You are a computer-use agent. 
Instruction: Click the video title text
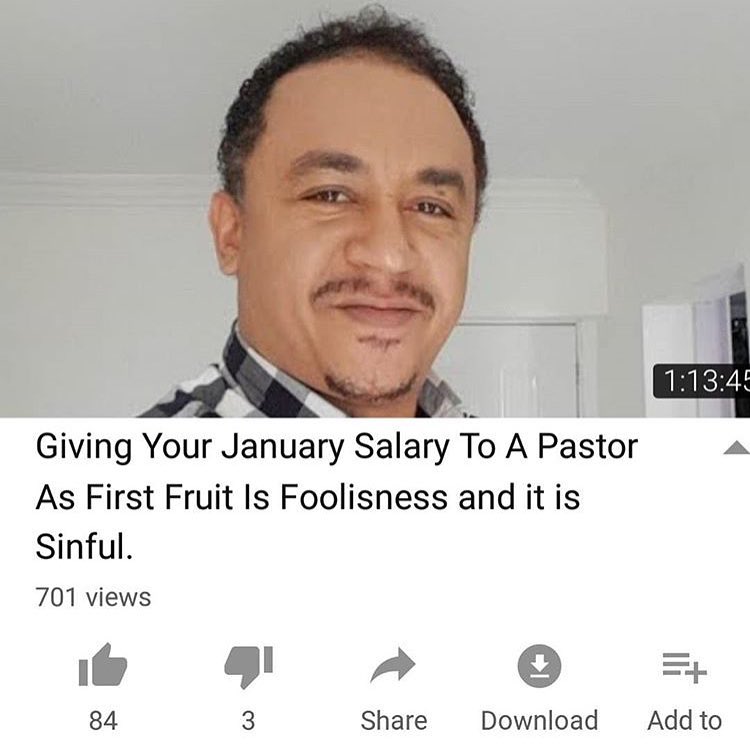point(337,496)
